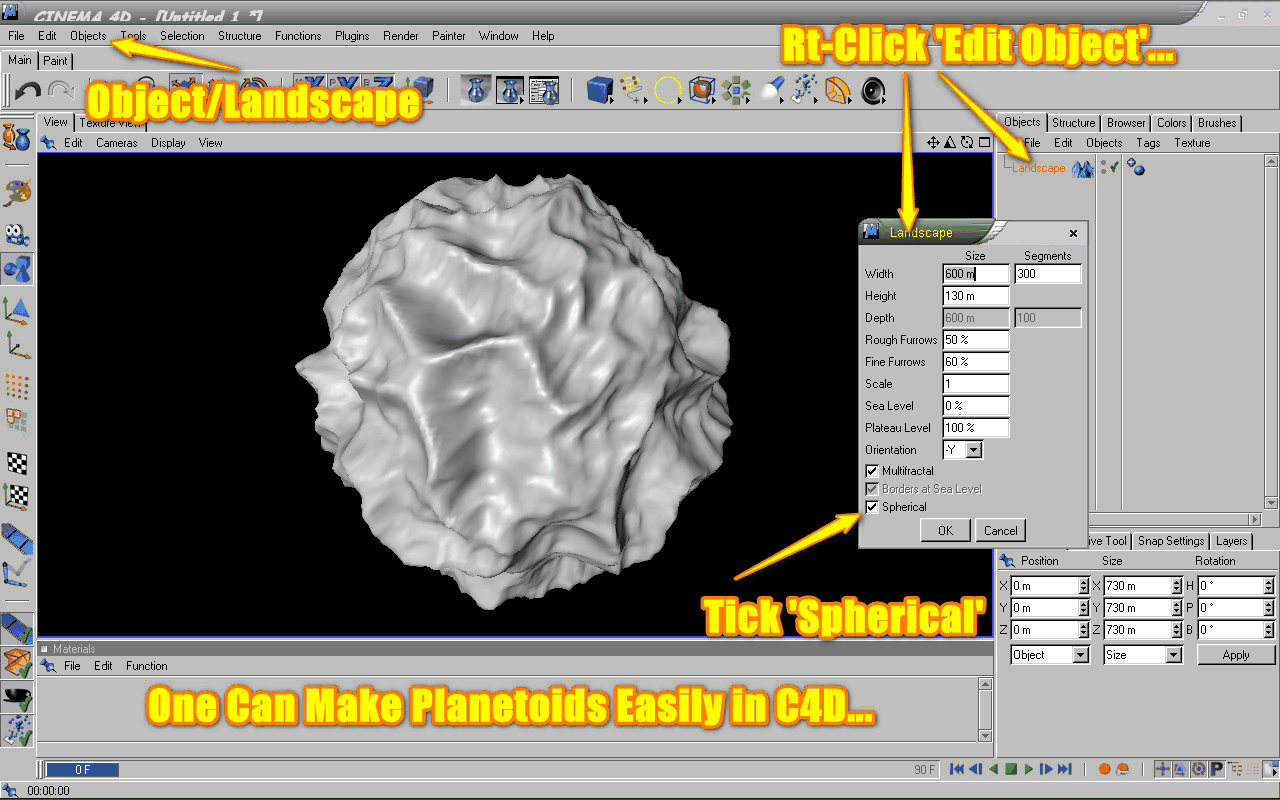Select the camera tool in left toolbar
The height and width of the screenshot is (800, 1280).
17,235
